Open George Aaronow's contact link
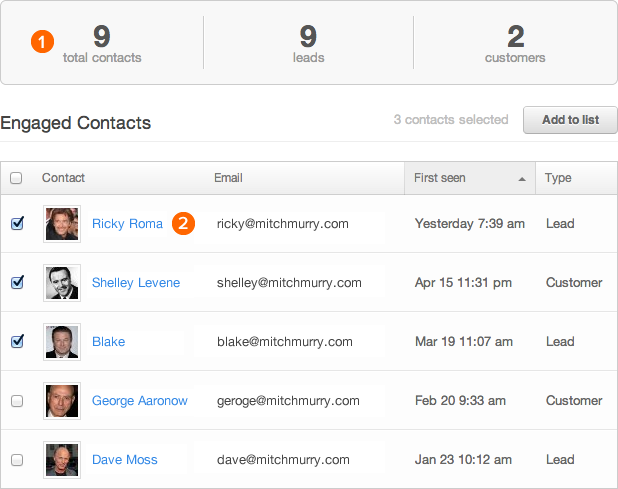The height and width of the screenshot is (489, 618). click(140, 401)
